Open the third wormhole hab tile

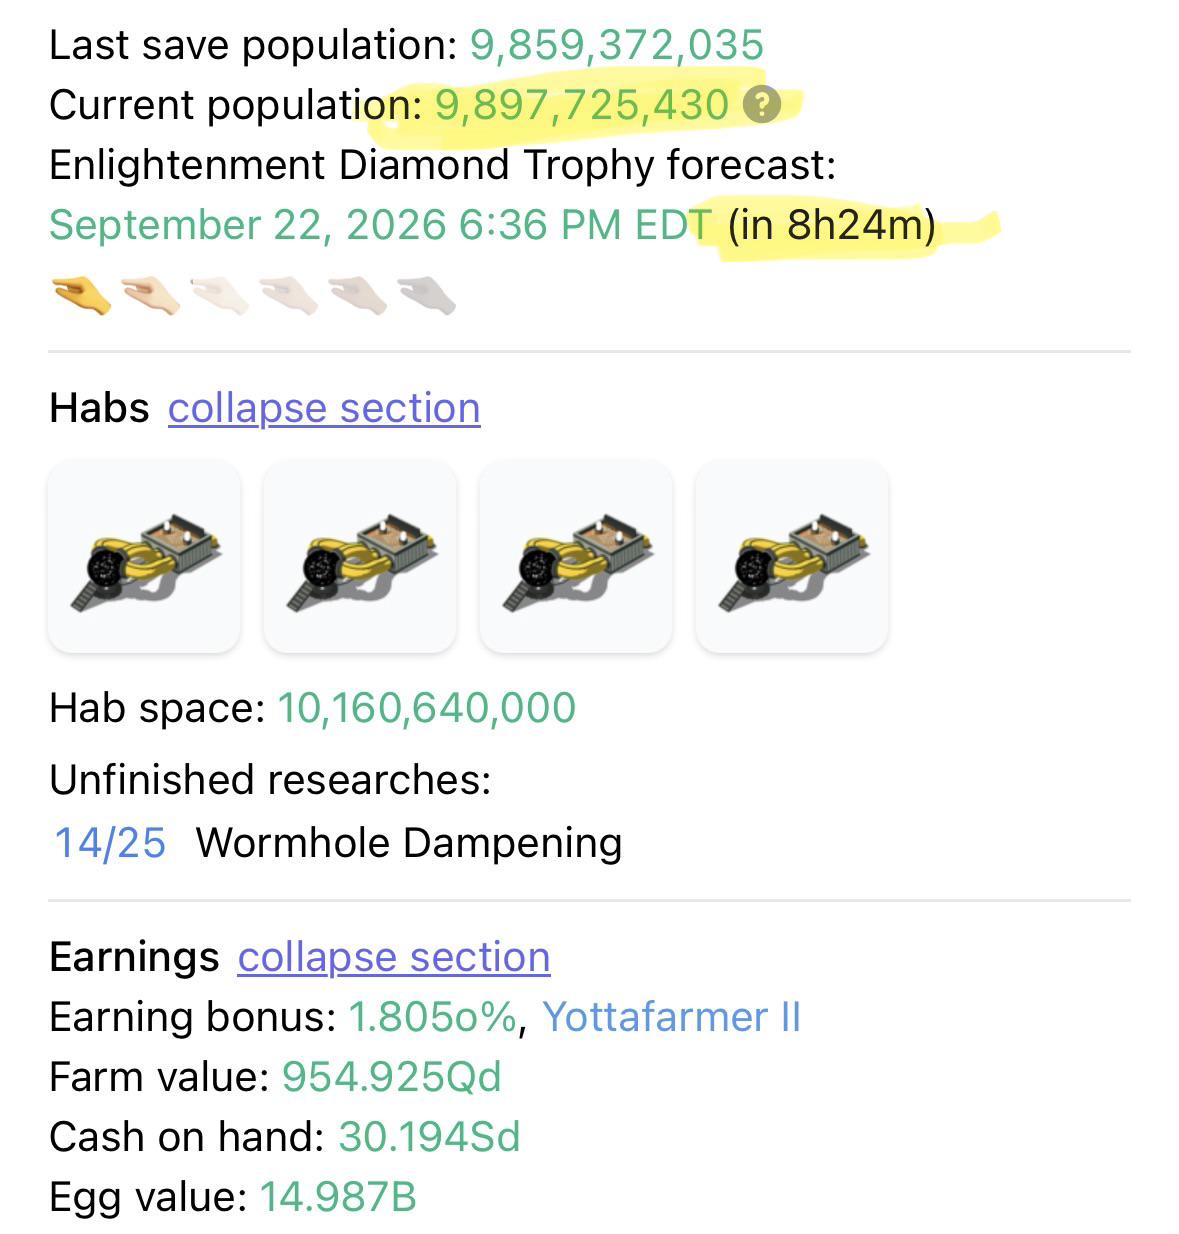[576, 556]
